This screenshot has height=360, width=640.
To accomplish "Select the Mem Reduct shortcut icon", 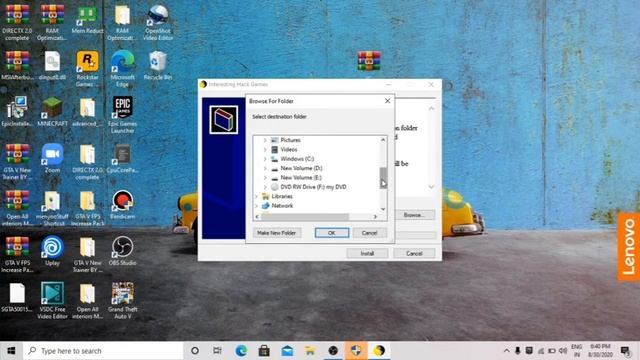I will click(87, 16).
